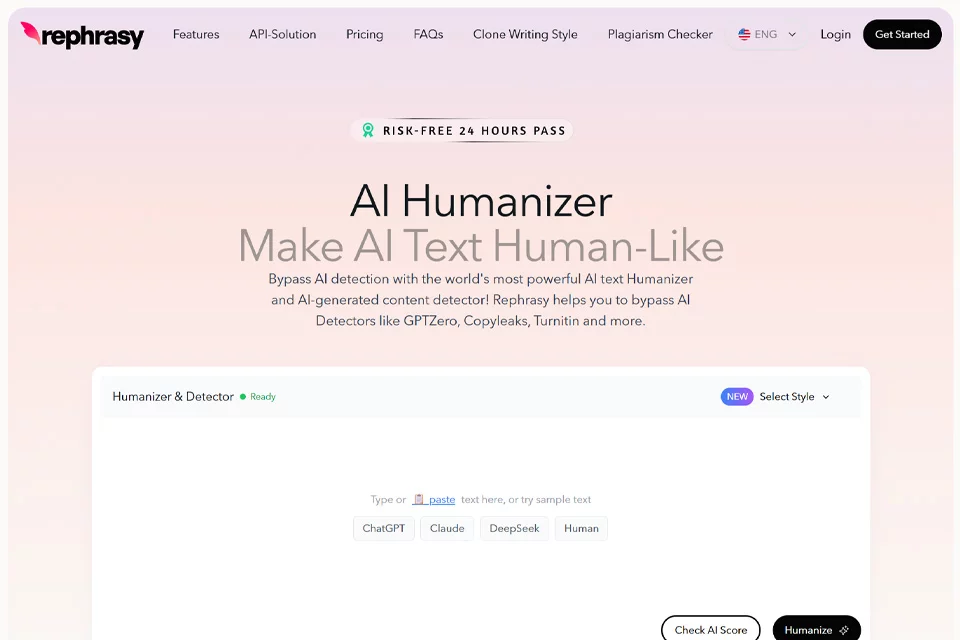Open the Plagiarism Checker page

tap(660, 34)
